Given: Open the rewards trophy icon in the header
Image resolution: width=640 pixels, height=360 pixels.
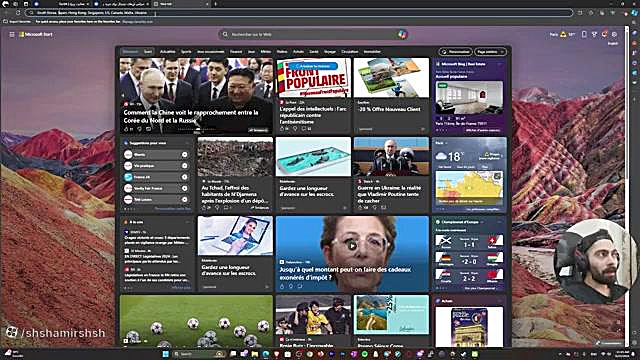Looking at the screenshot, I should [594, 35].
